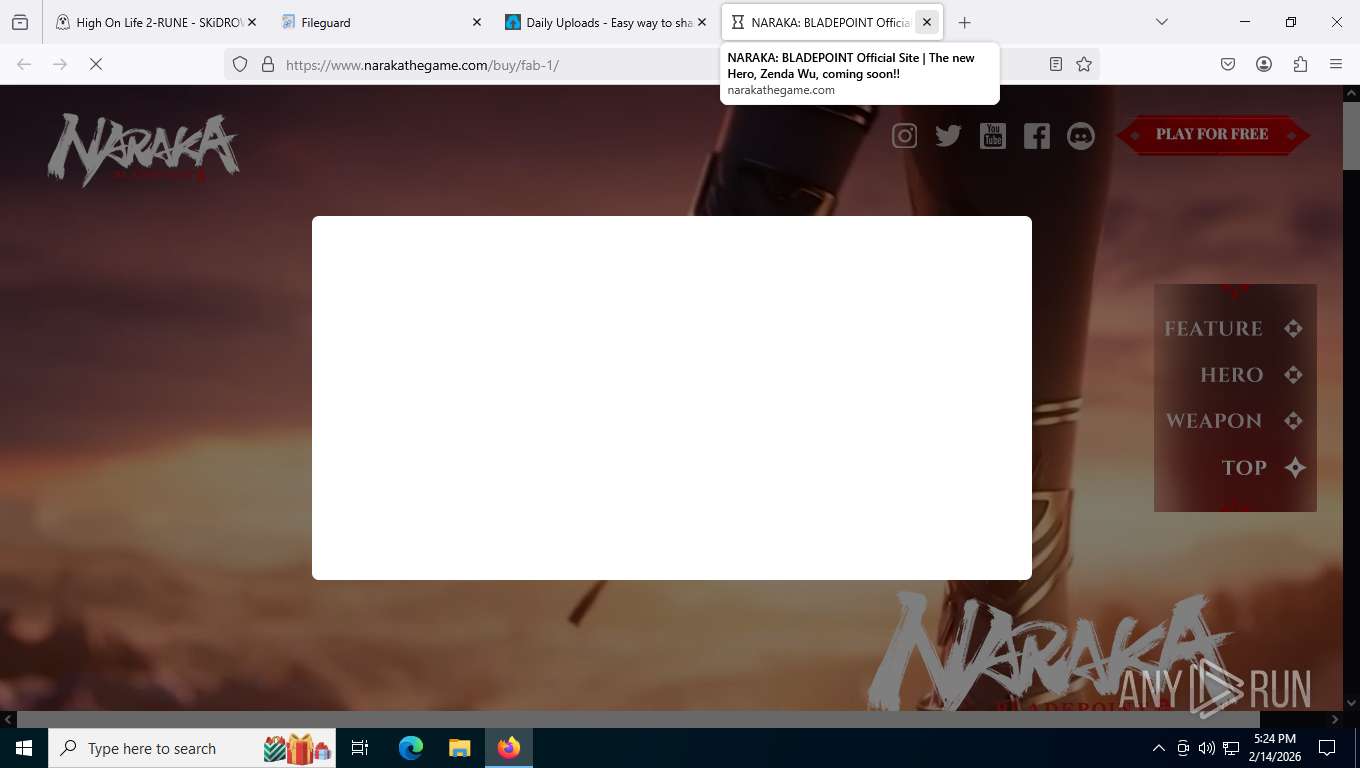The height and width of the screenshot is (768, 1360).
Task: Open tracking protection shield icon
Action: 240,64
